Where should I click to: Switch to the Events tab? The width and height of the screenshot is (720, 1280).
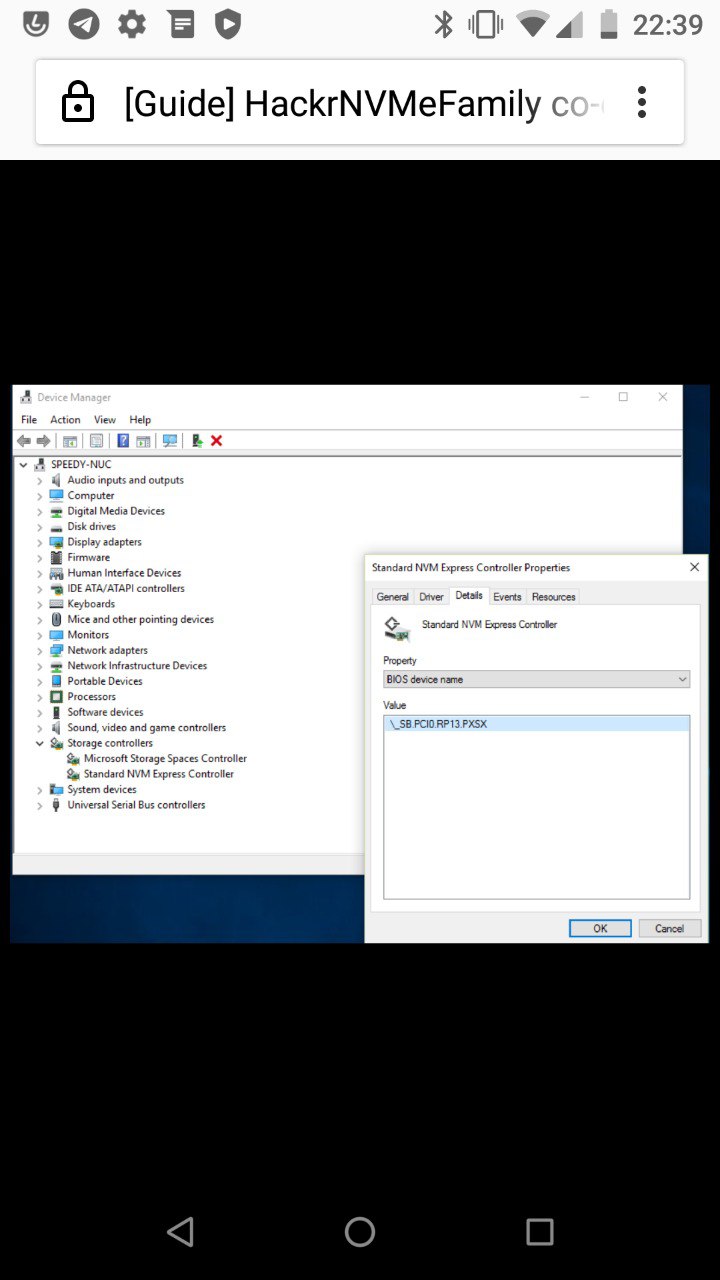507,597
